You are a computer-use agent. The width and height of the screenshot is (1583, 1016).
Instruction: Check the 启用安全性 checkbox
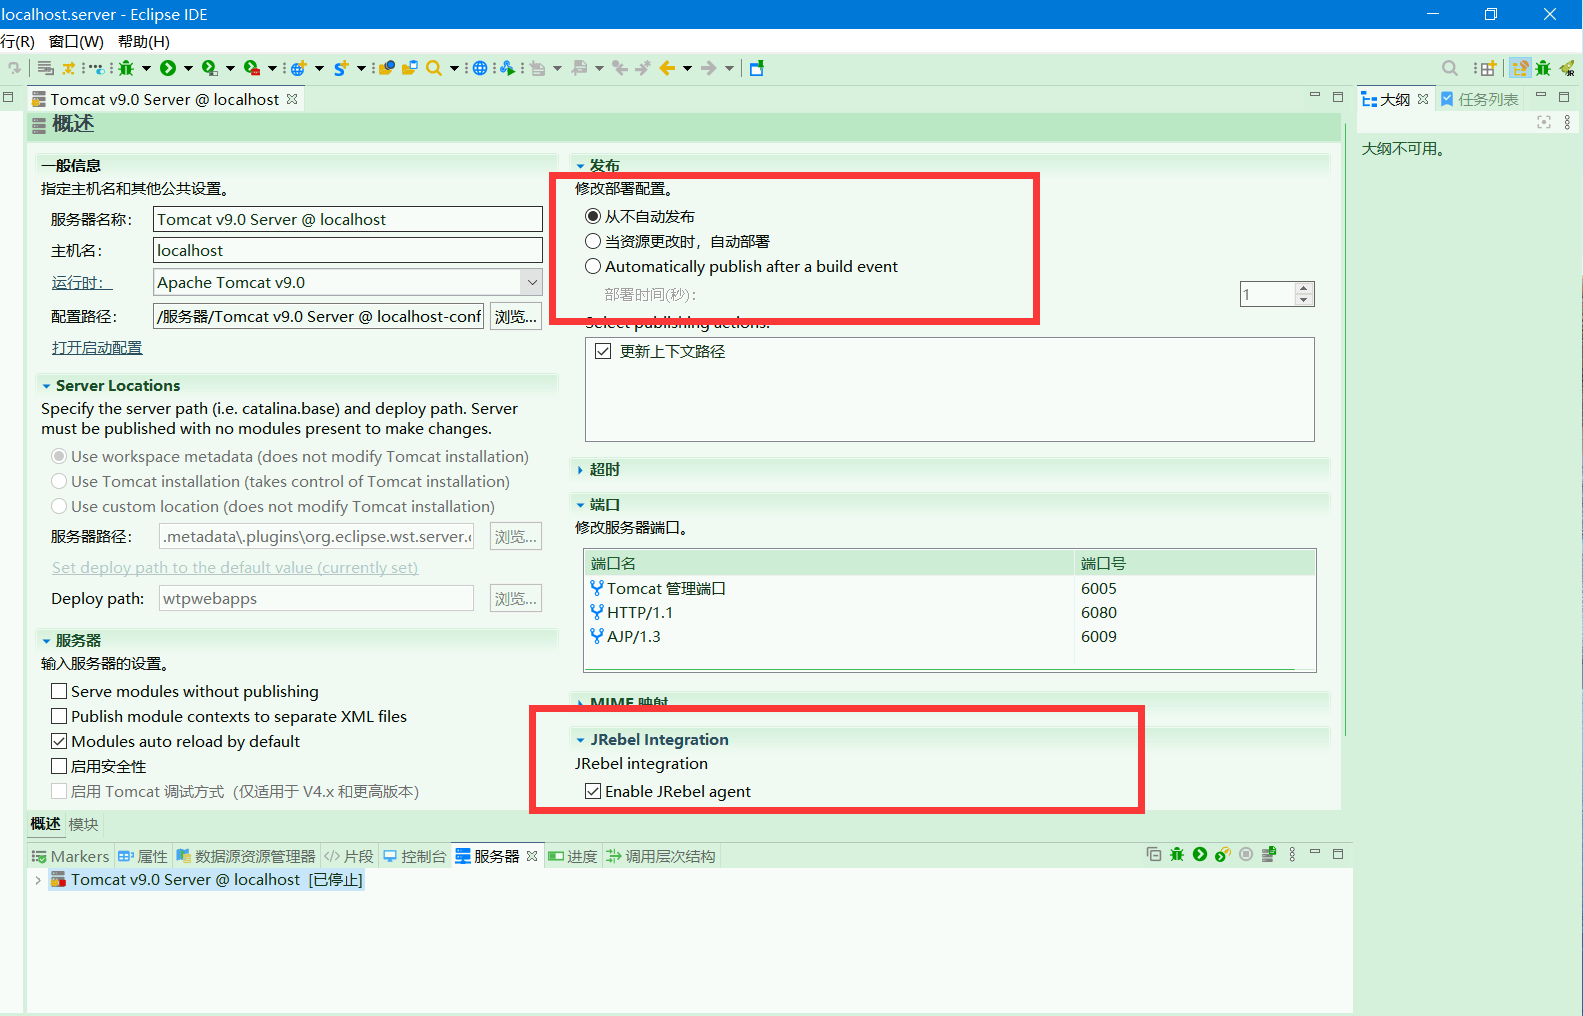pyautogui.click(x=59, y=766)
